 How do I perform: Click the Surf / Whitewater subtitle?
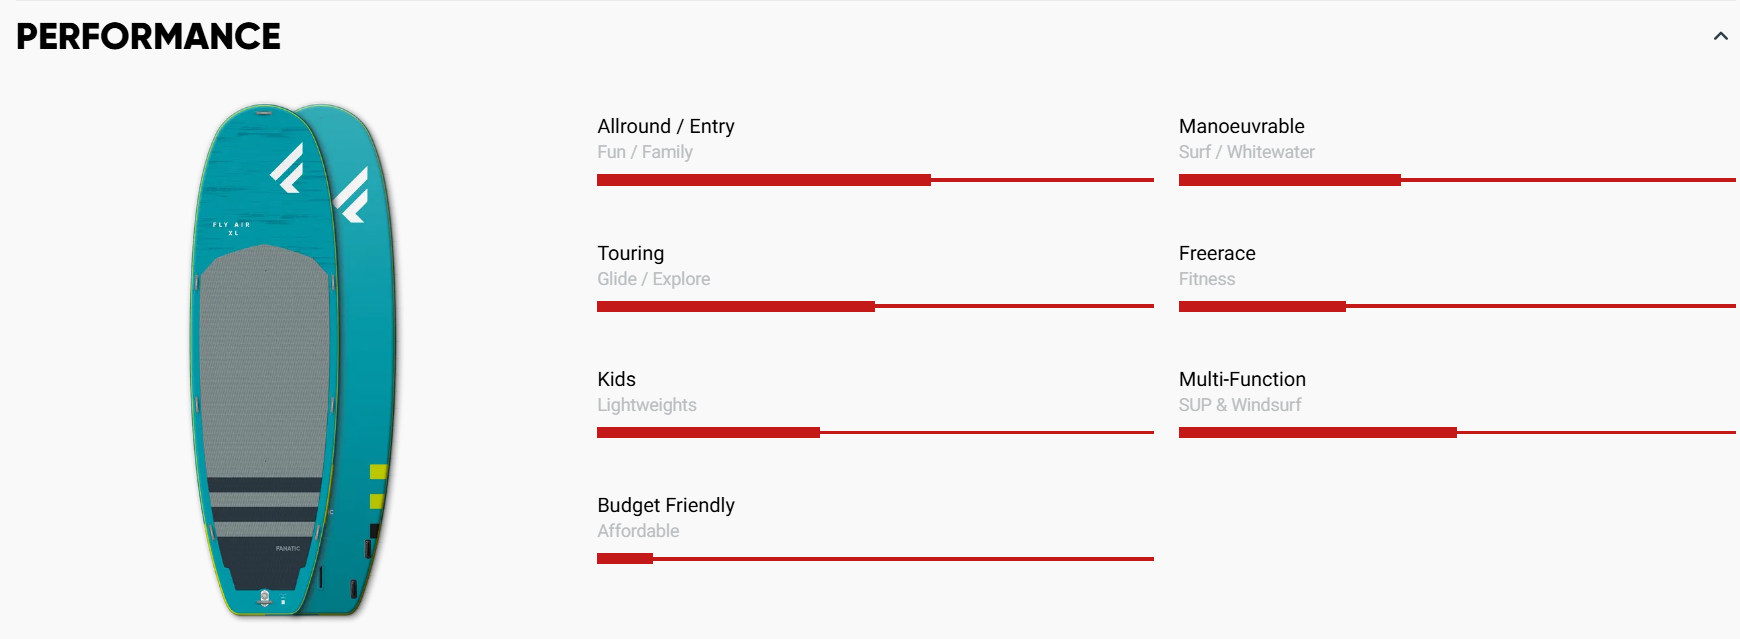(x=1246, y=152)
